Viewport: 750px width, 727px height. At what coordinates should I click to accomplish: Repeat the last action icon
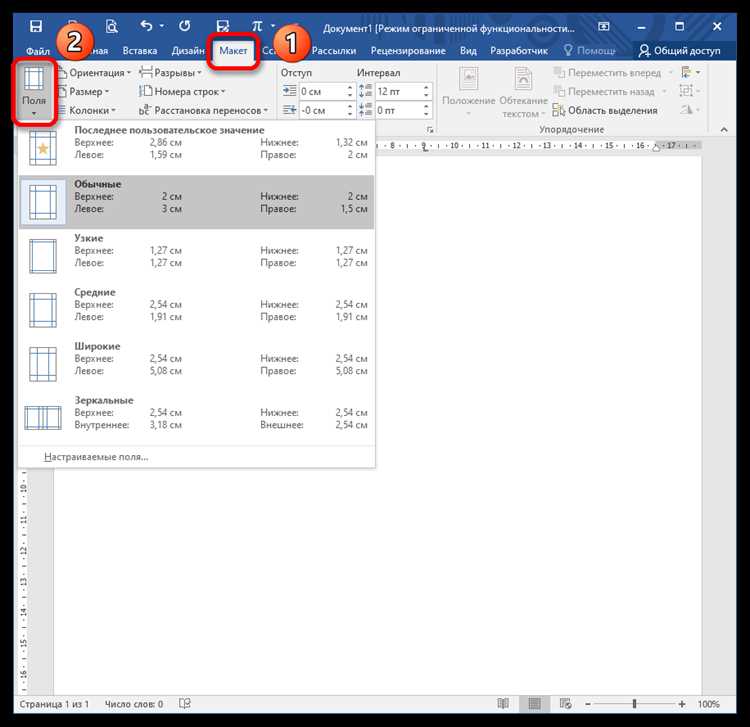click(x=185, y=25)
